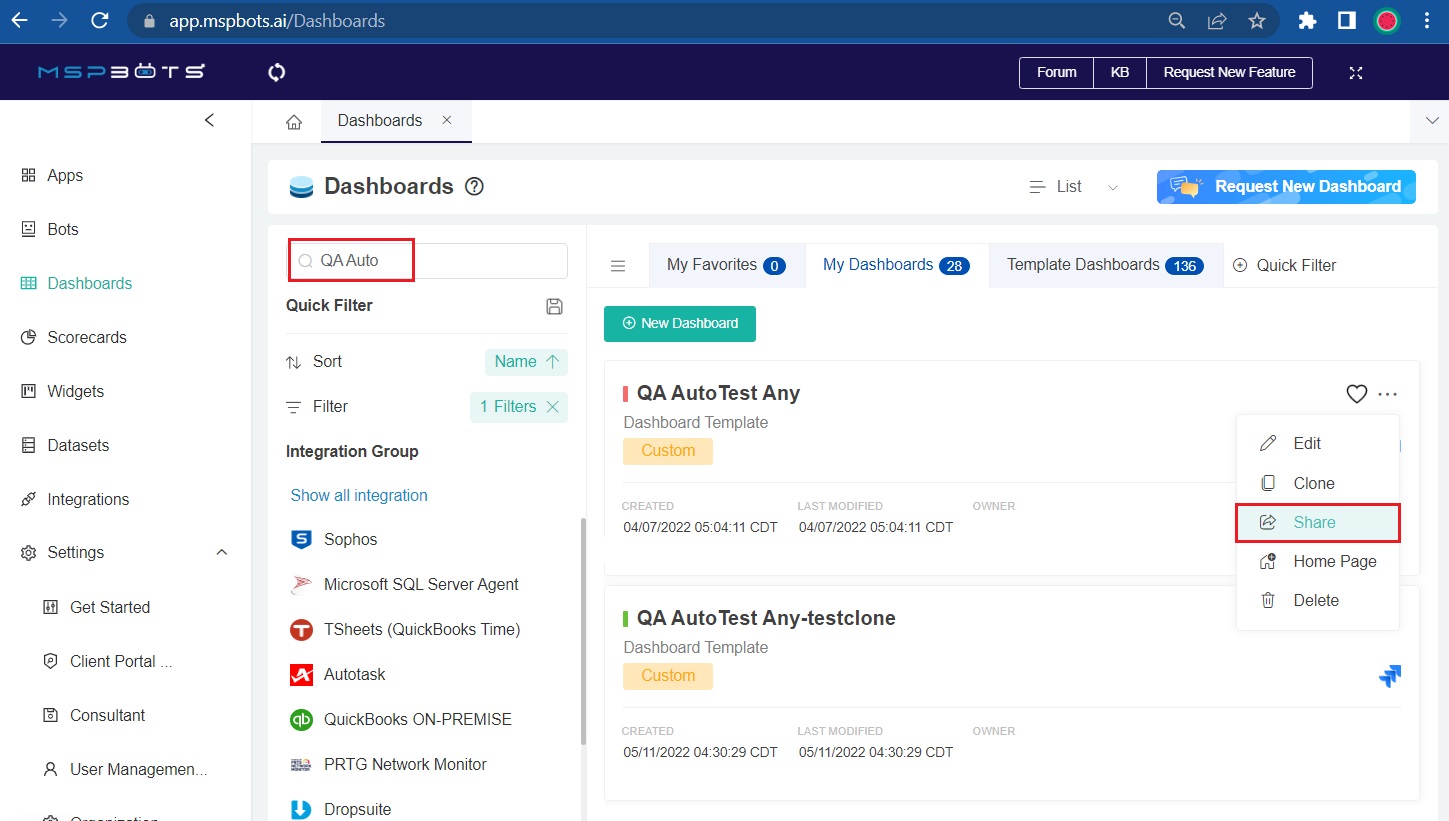Click the sync/refresh icon in the top bar
Viewport: 1449px width, 821px height.
(x=276, y=72)
